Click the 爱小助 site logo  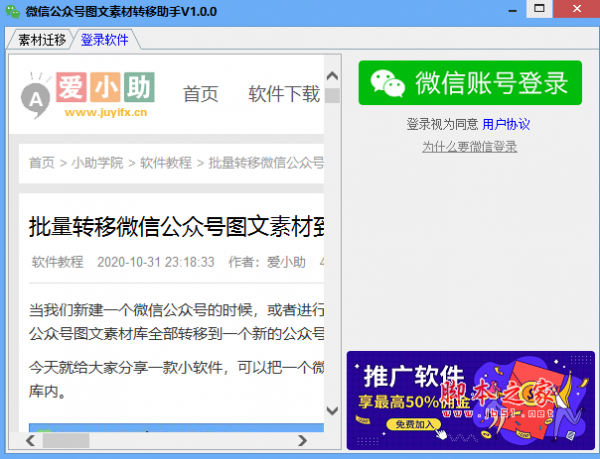(88, 95)
